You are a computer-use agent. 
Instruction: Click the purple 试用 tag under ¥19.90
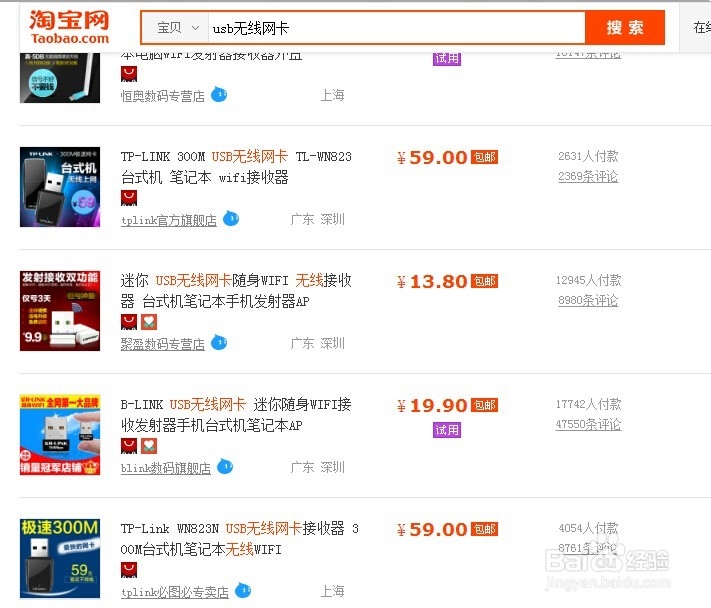(x=447, y=430)
